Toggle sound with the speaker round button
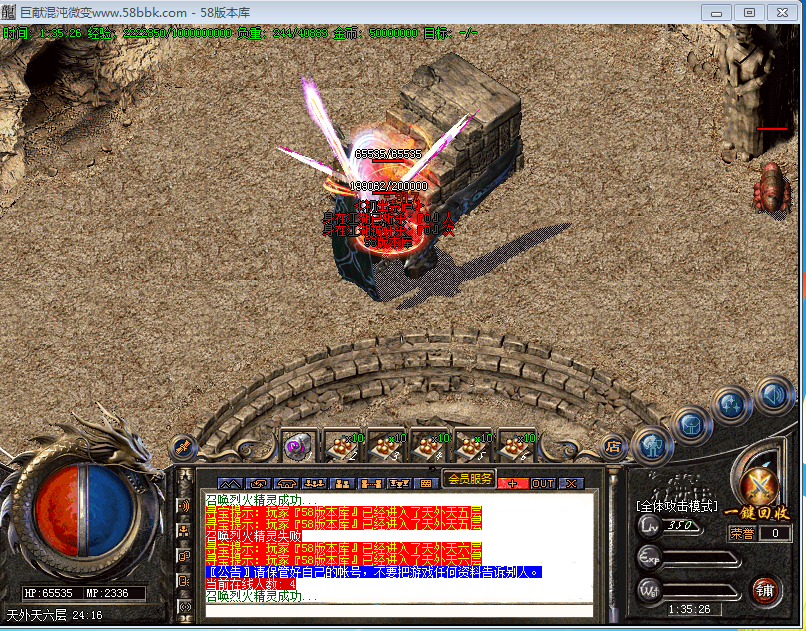The height and width of the screenshot is (631, 806). coord(773,394)
